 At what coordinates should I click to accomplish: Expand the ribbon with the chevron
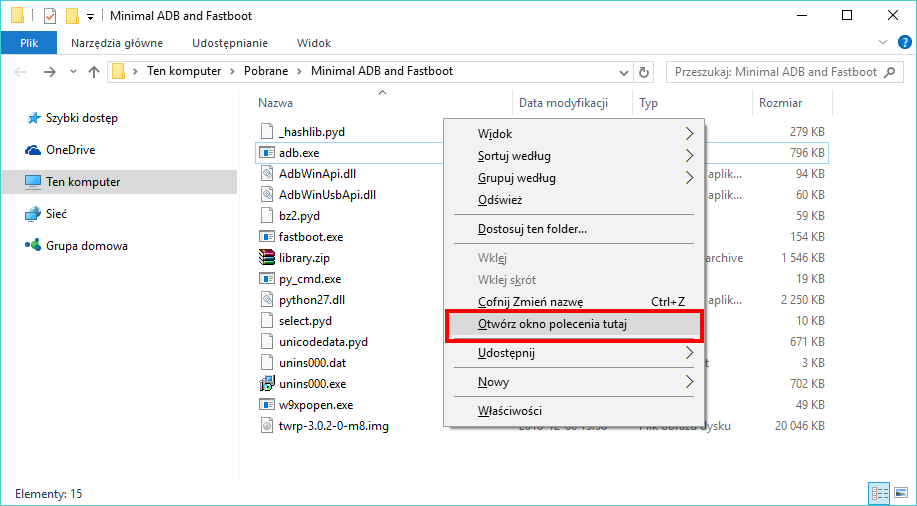(x=883, y=42)
